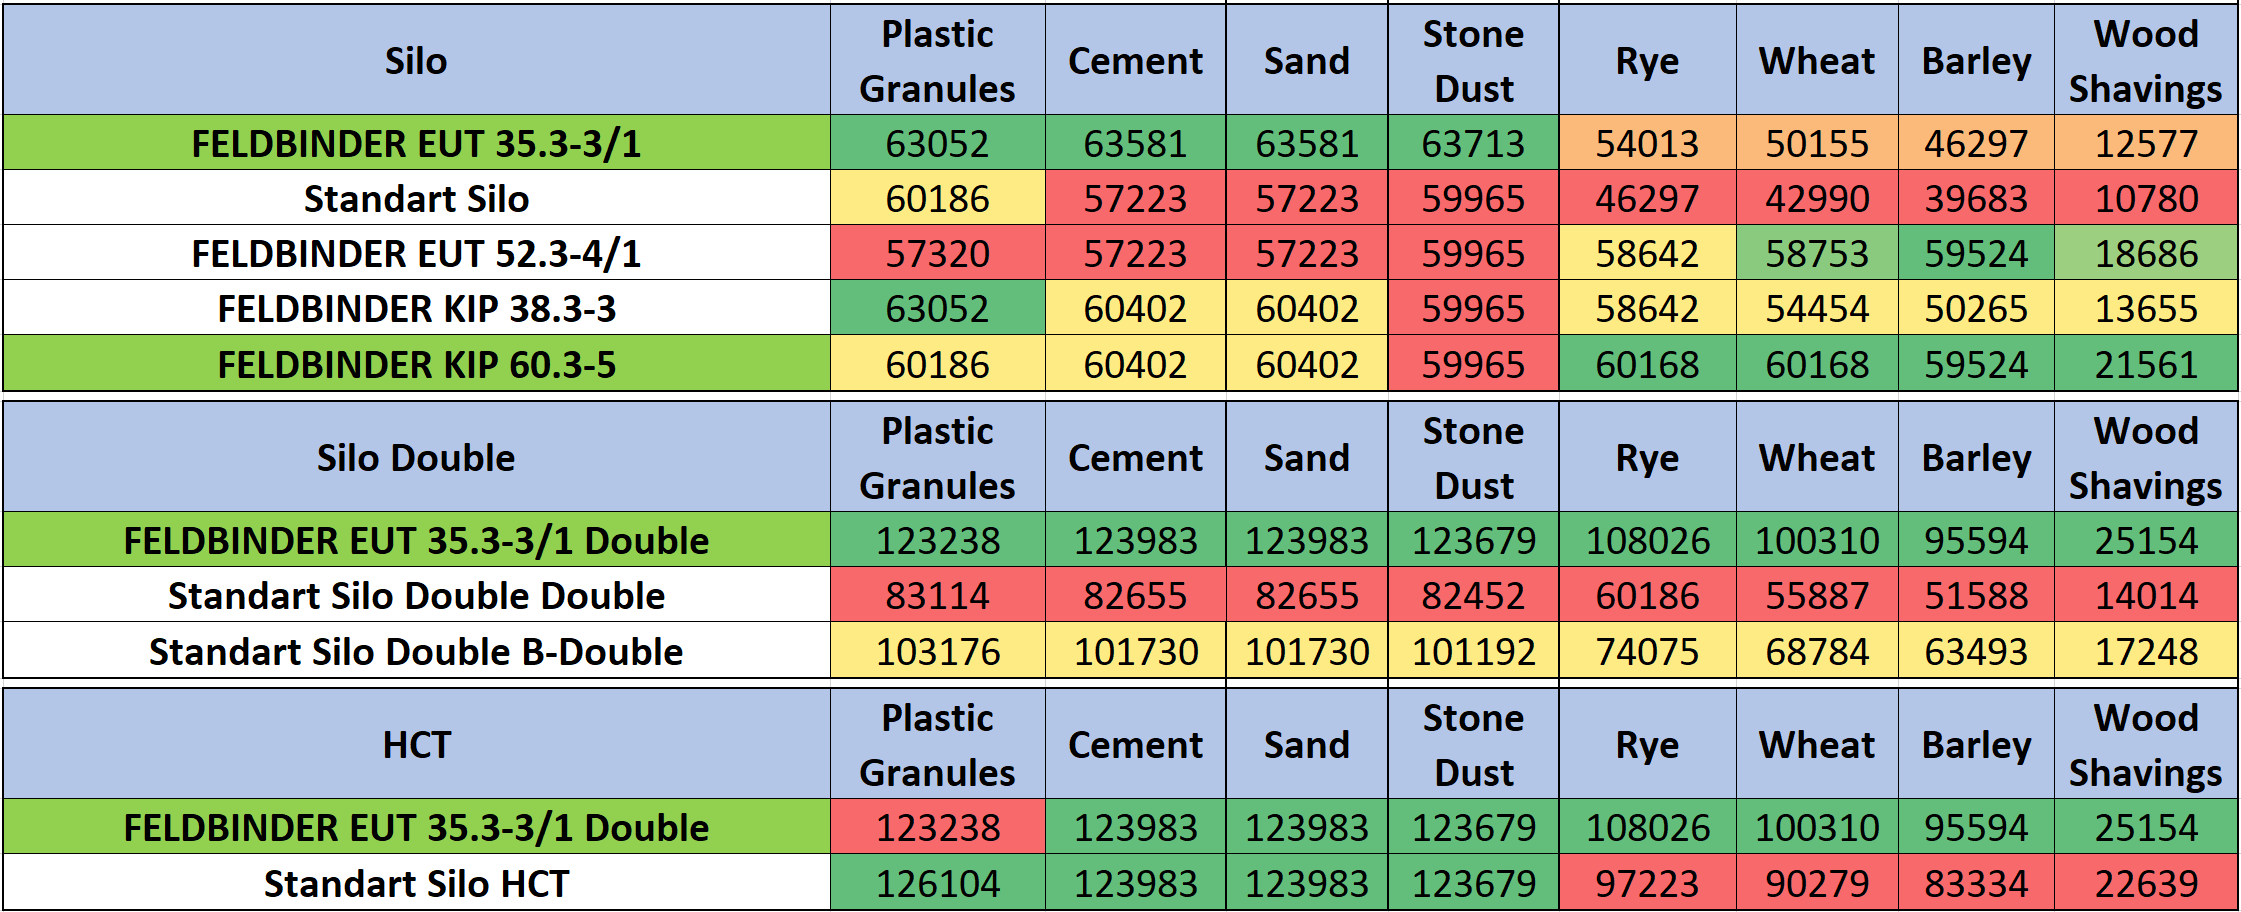Click the "Standart Silo HCT" row label
Viewport: 2241px width, 912px height.
pyautogui.click(x=416, y=884)
